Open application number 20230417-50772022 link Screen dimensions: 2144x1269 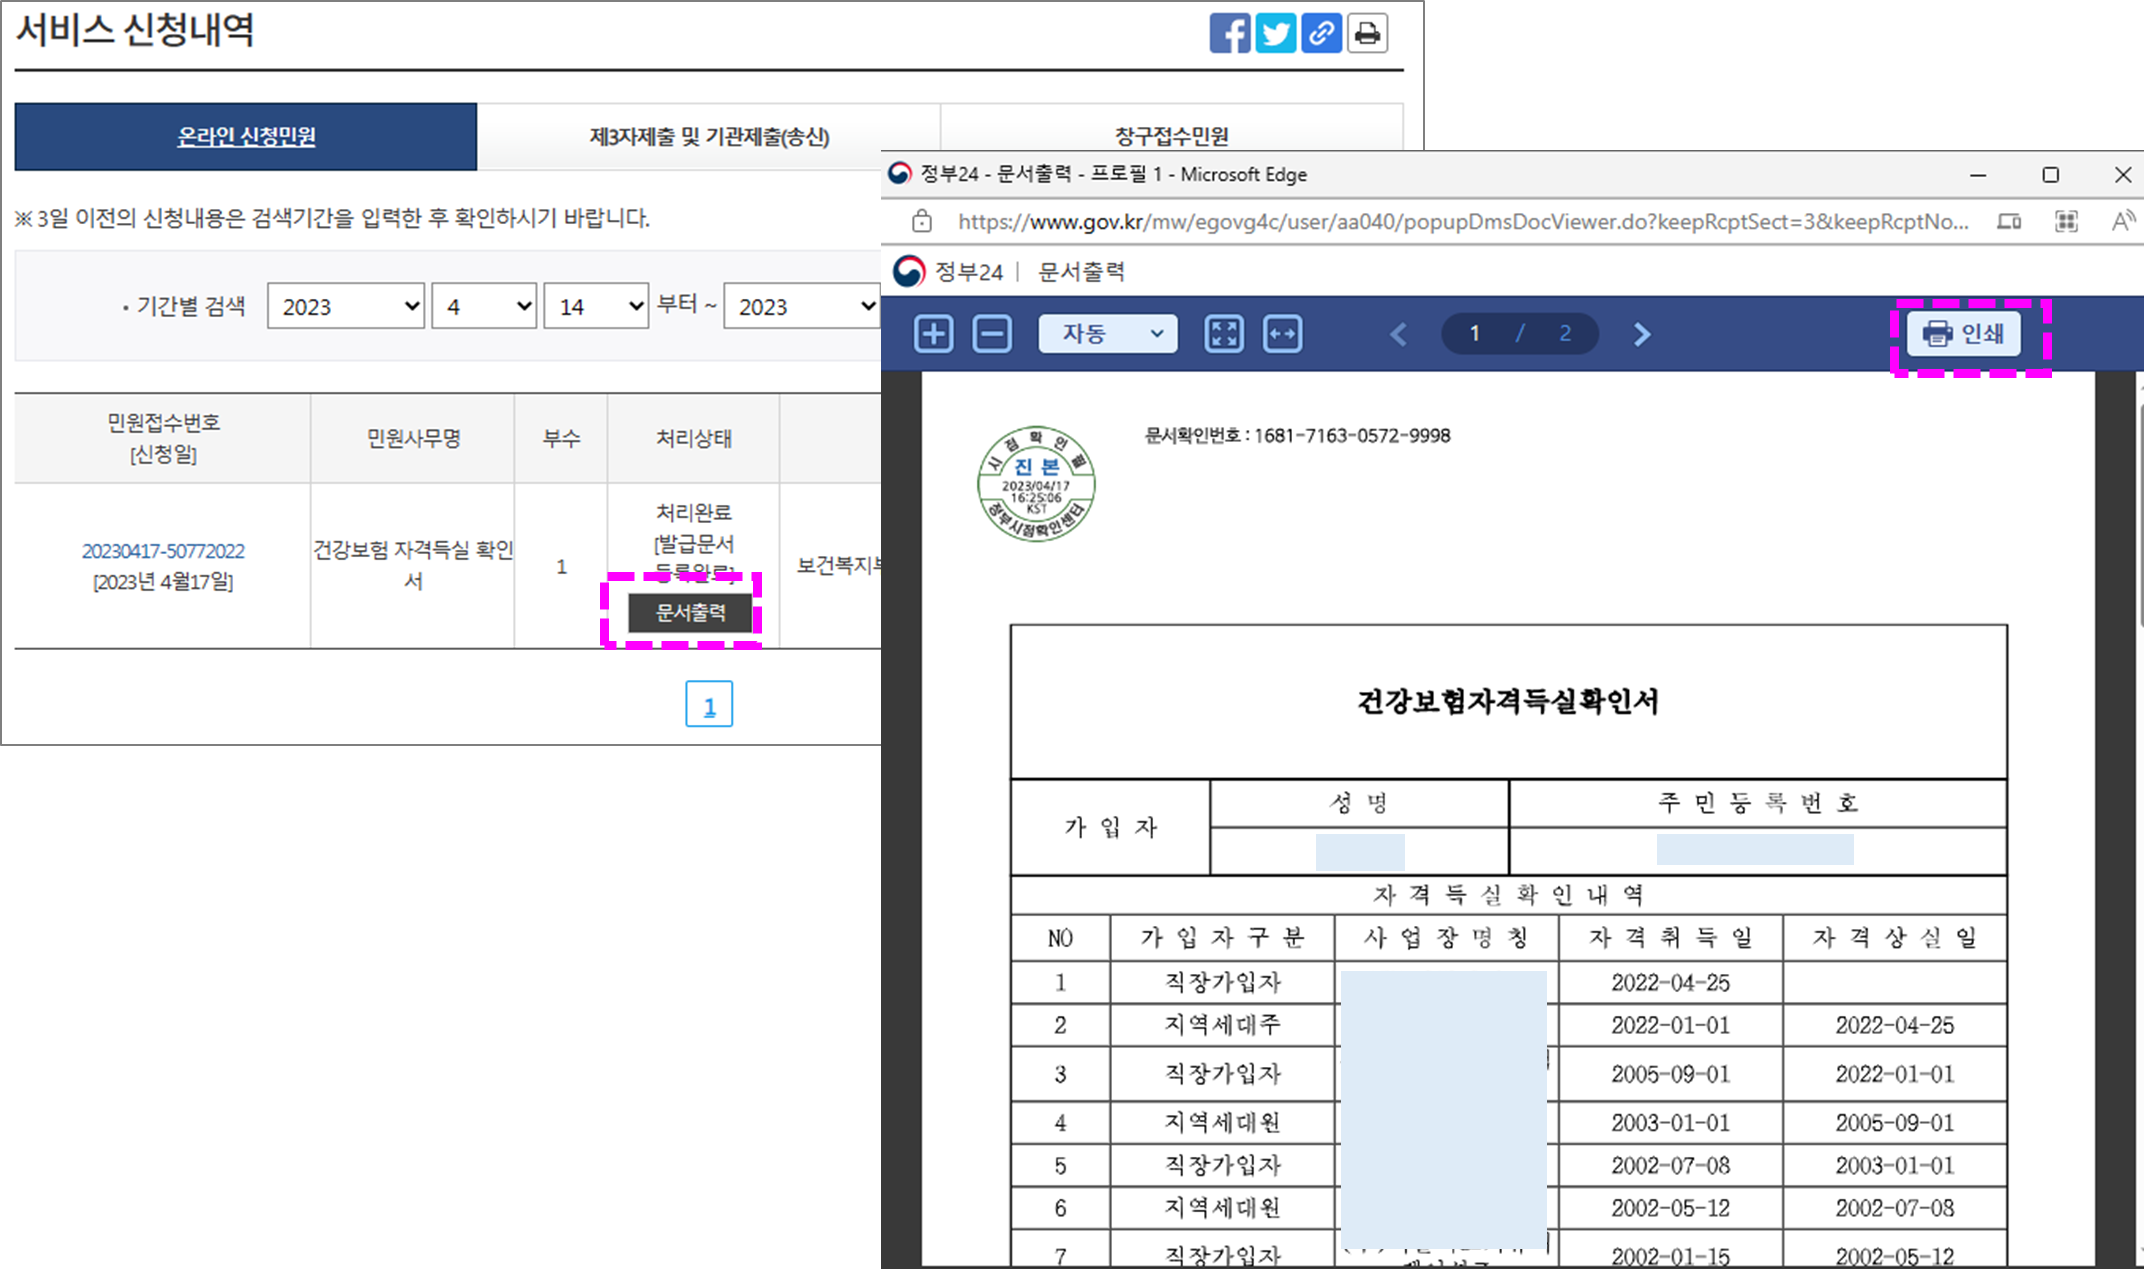[x=163, y=550]
